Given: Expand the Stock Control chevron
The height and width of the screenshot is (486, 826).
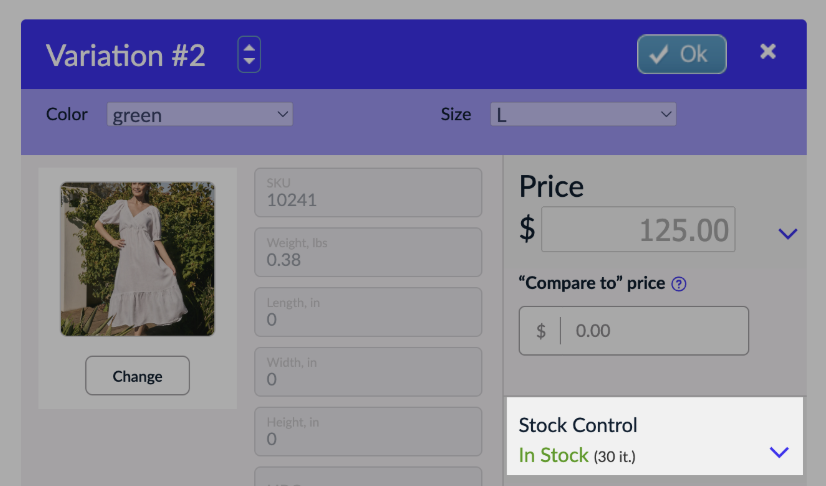Looking at the screenshot, I should coord(779,452).
